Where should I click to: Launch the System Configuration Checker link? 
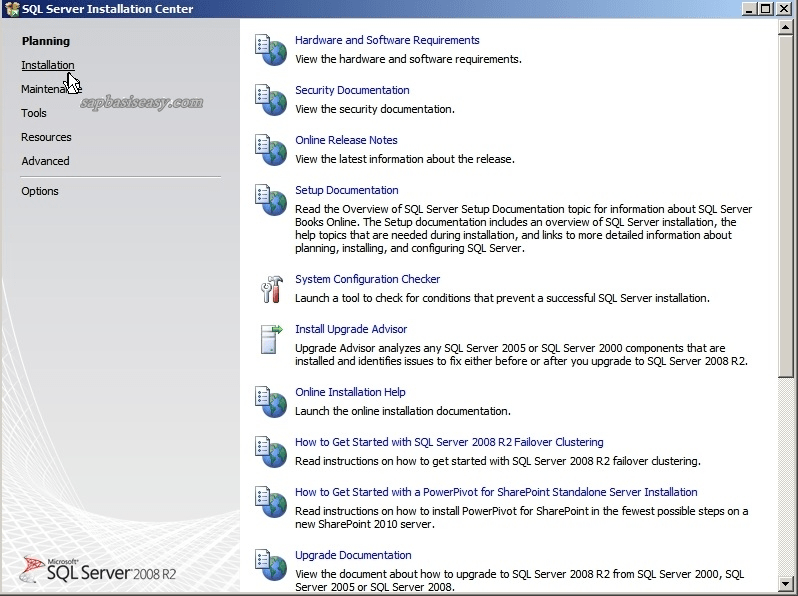367,279
